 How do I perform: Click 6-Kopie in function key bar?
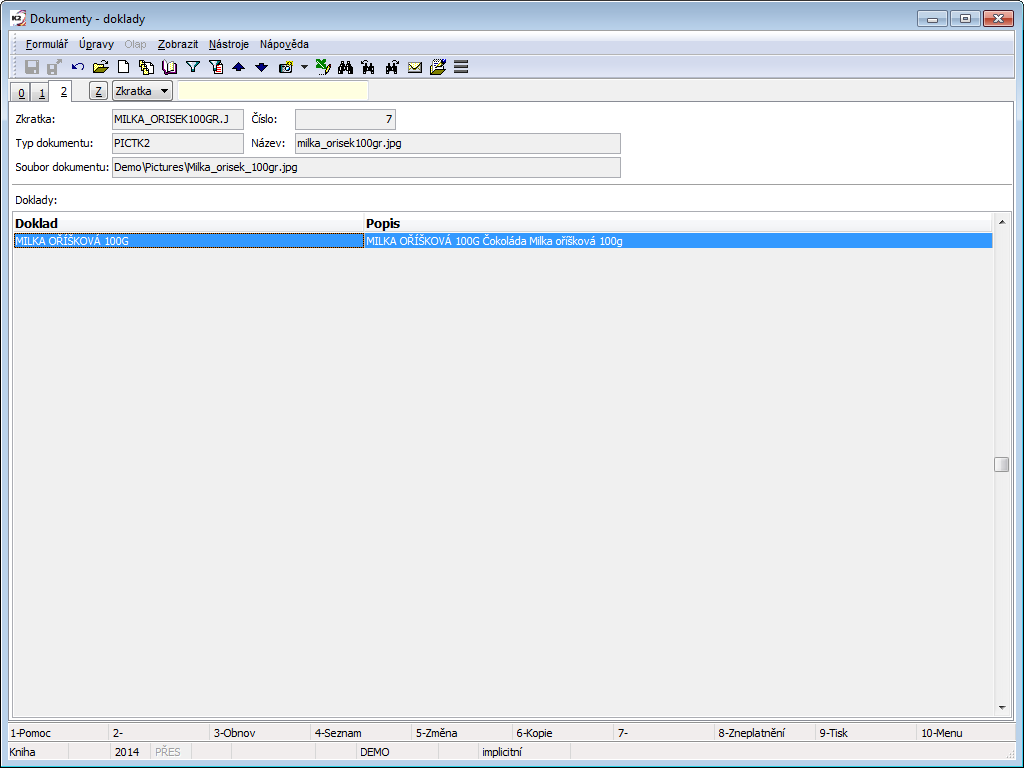point(564,733)
